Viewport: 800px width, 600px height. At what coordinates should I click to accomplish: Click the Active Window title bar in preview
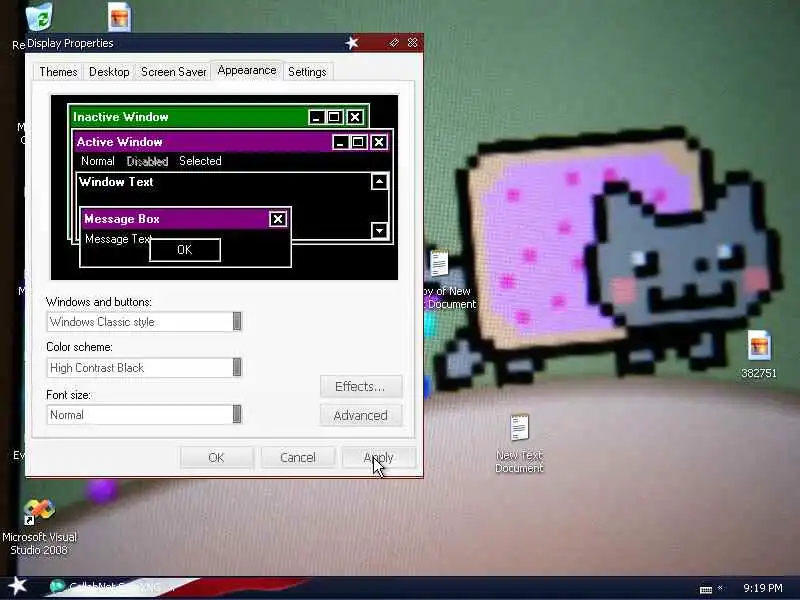(233, 142)
